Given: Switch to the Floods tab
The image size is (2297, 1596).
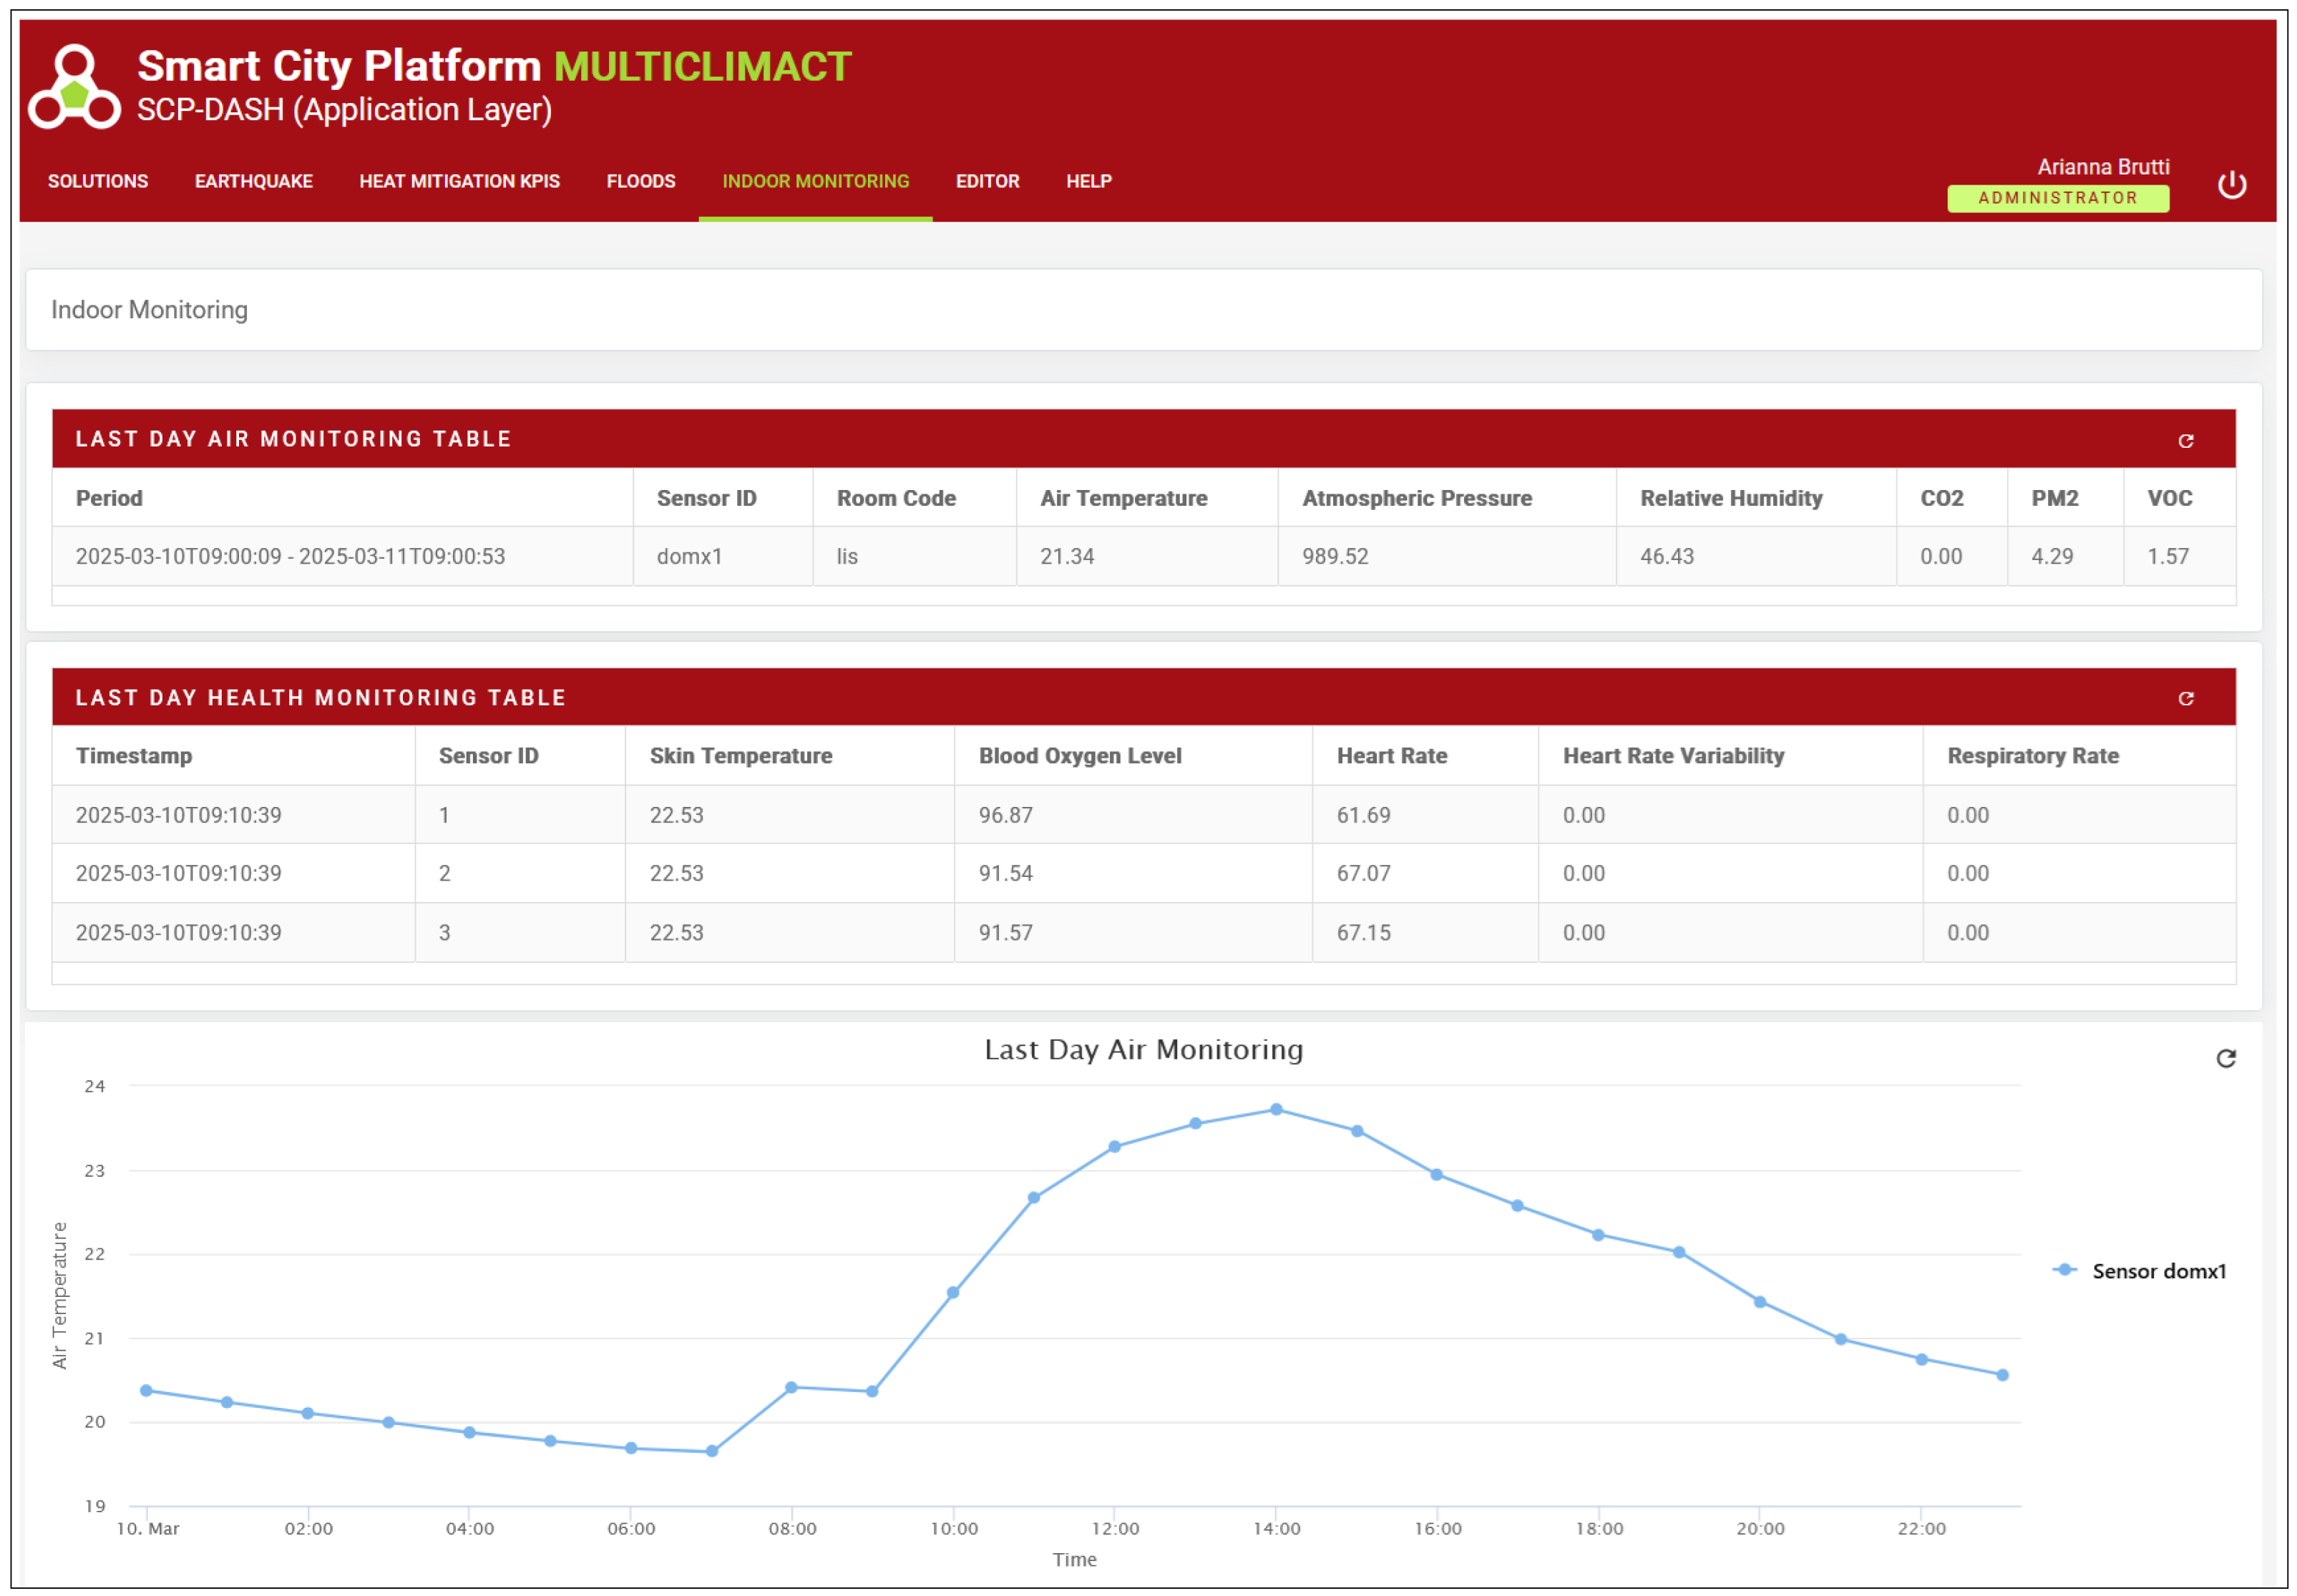Looking at the screenshot, I should coord(640,181).
